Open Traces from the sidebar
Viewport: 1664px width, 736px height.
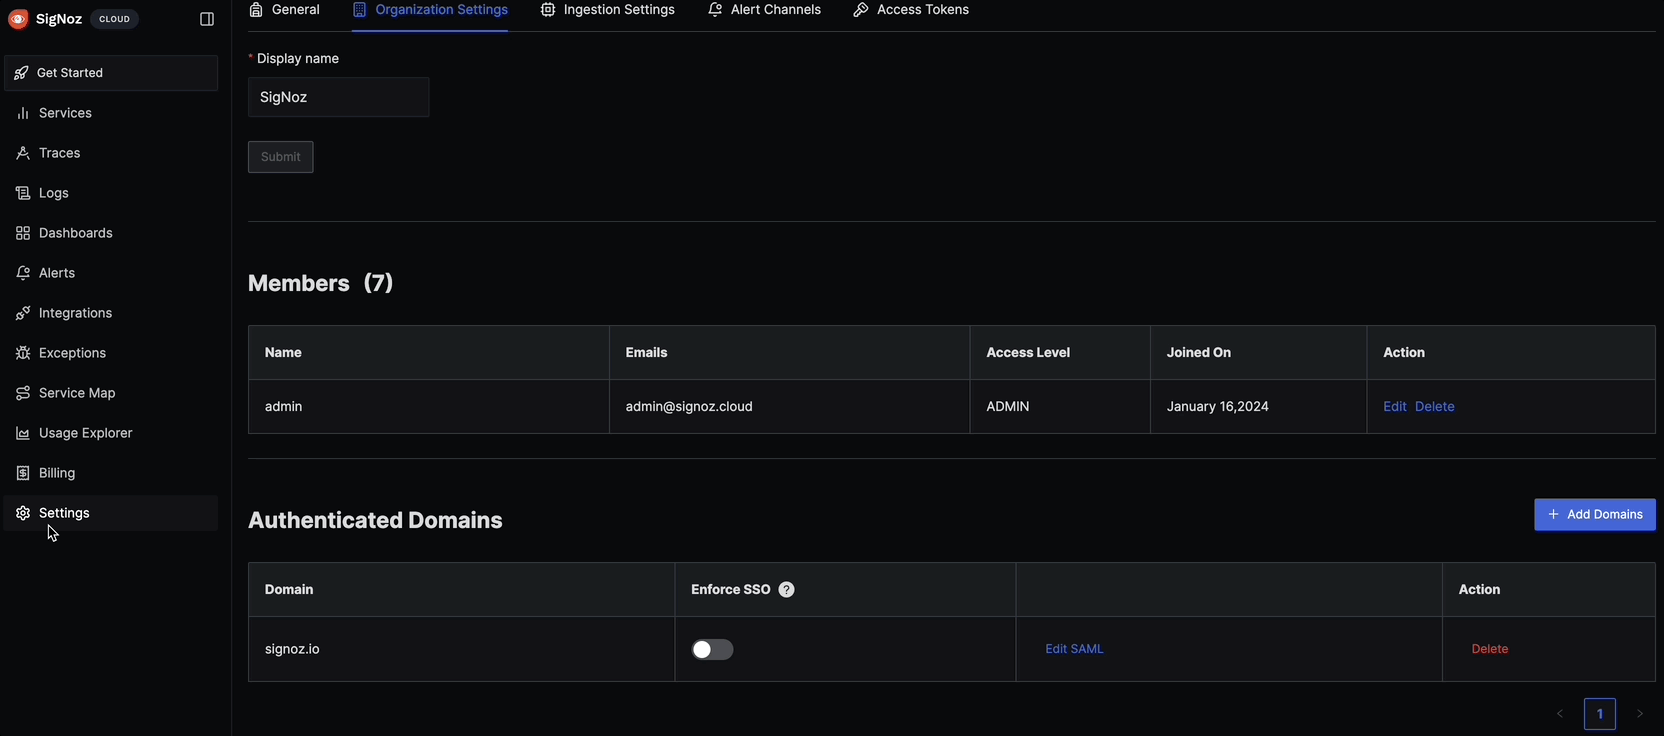tap(111, 153)
